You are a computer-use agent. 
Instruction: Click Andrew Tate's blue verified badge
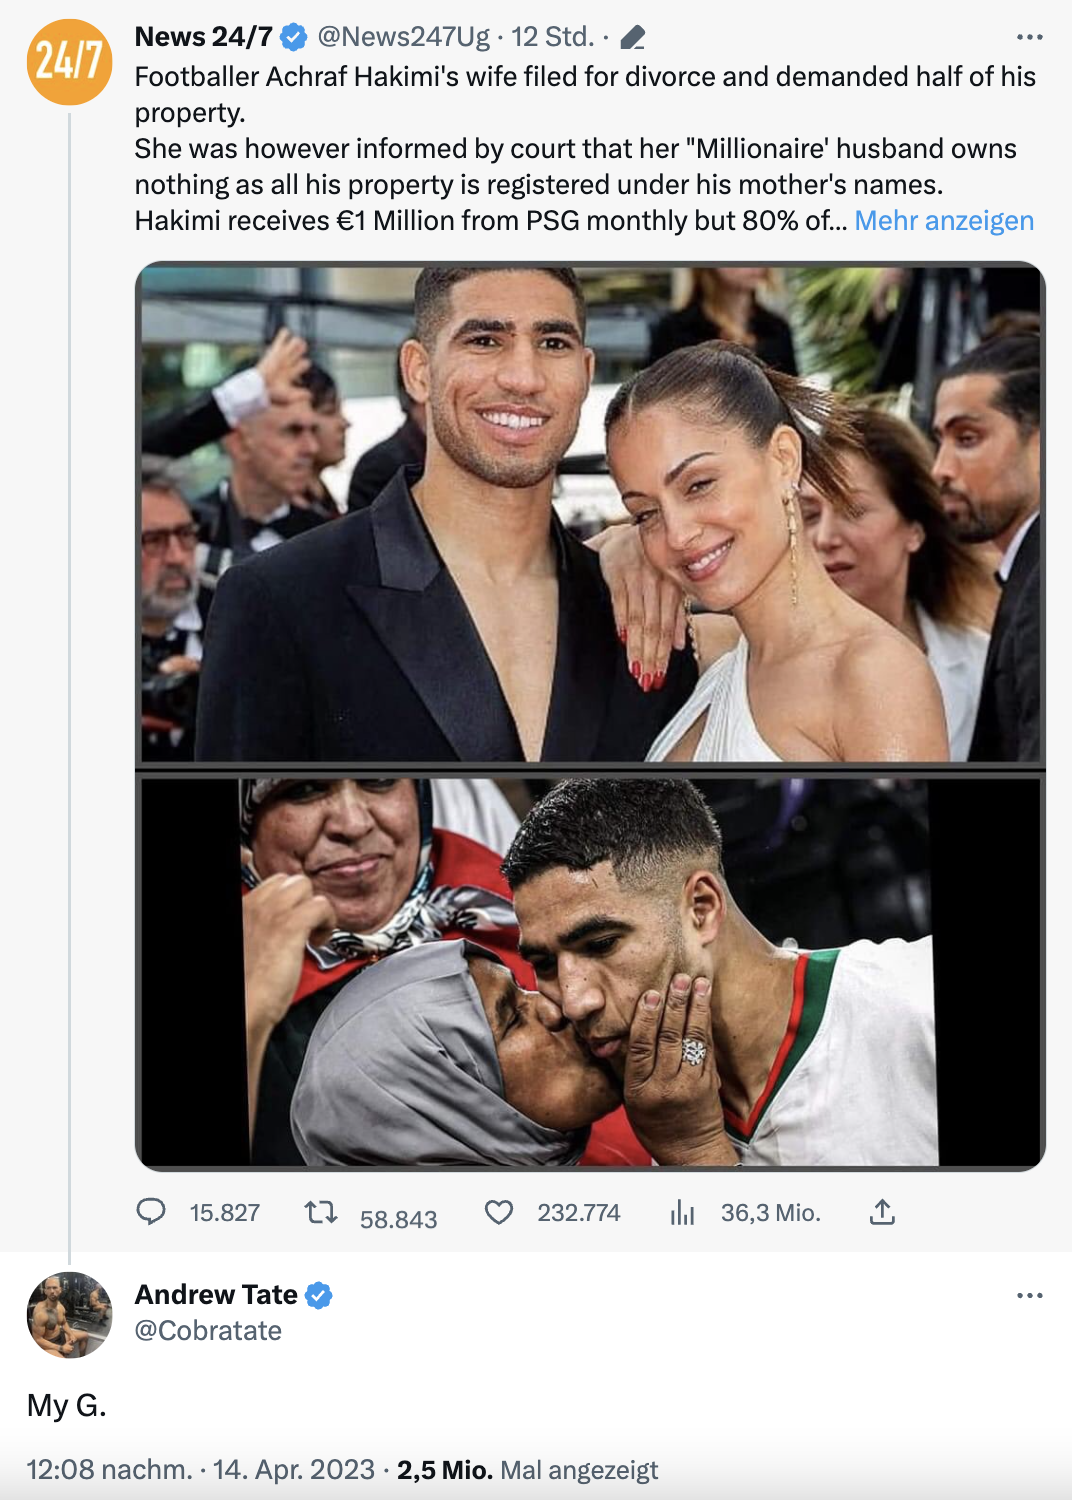pyautogui.click(x=319, y=1295)
